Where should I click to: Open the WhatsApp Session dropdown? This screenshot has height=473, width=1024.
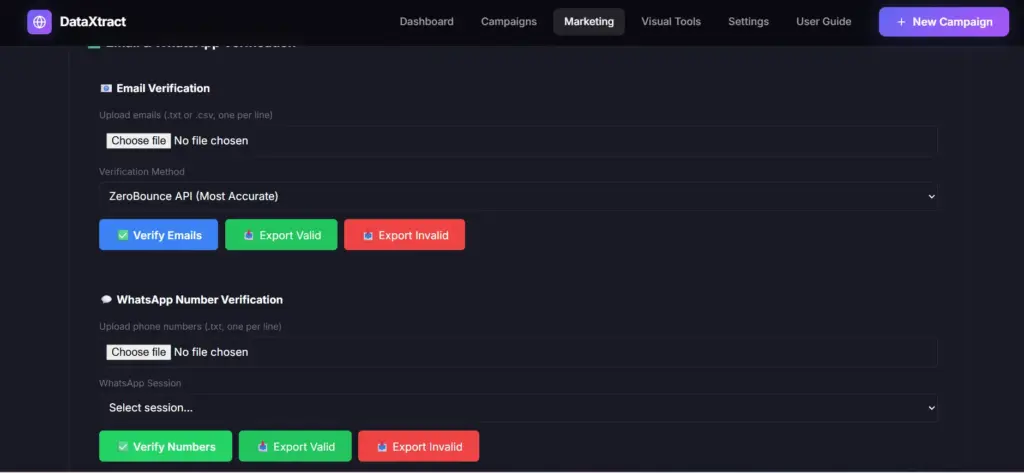[518, 408]
